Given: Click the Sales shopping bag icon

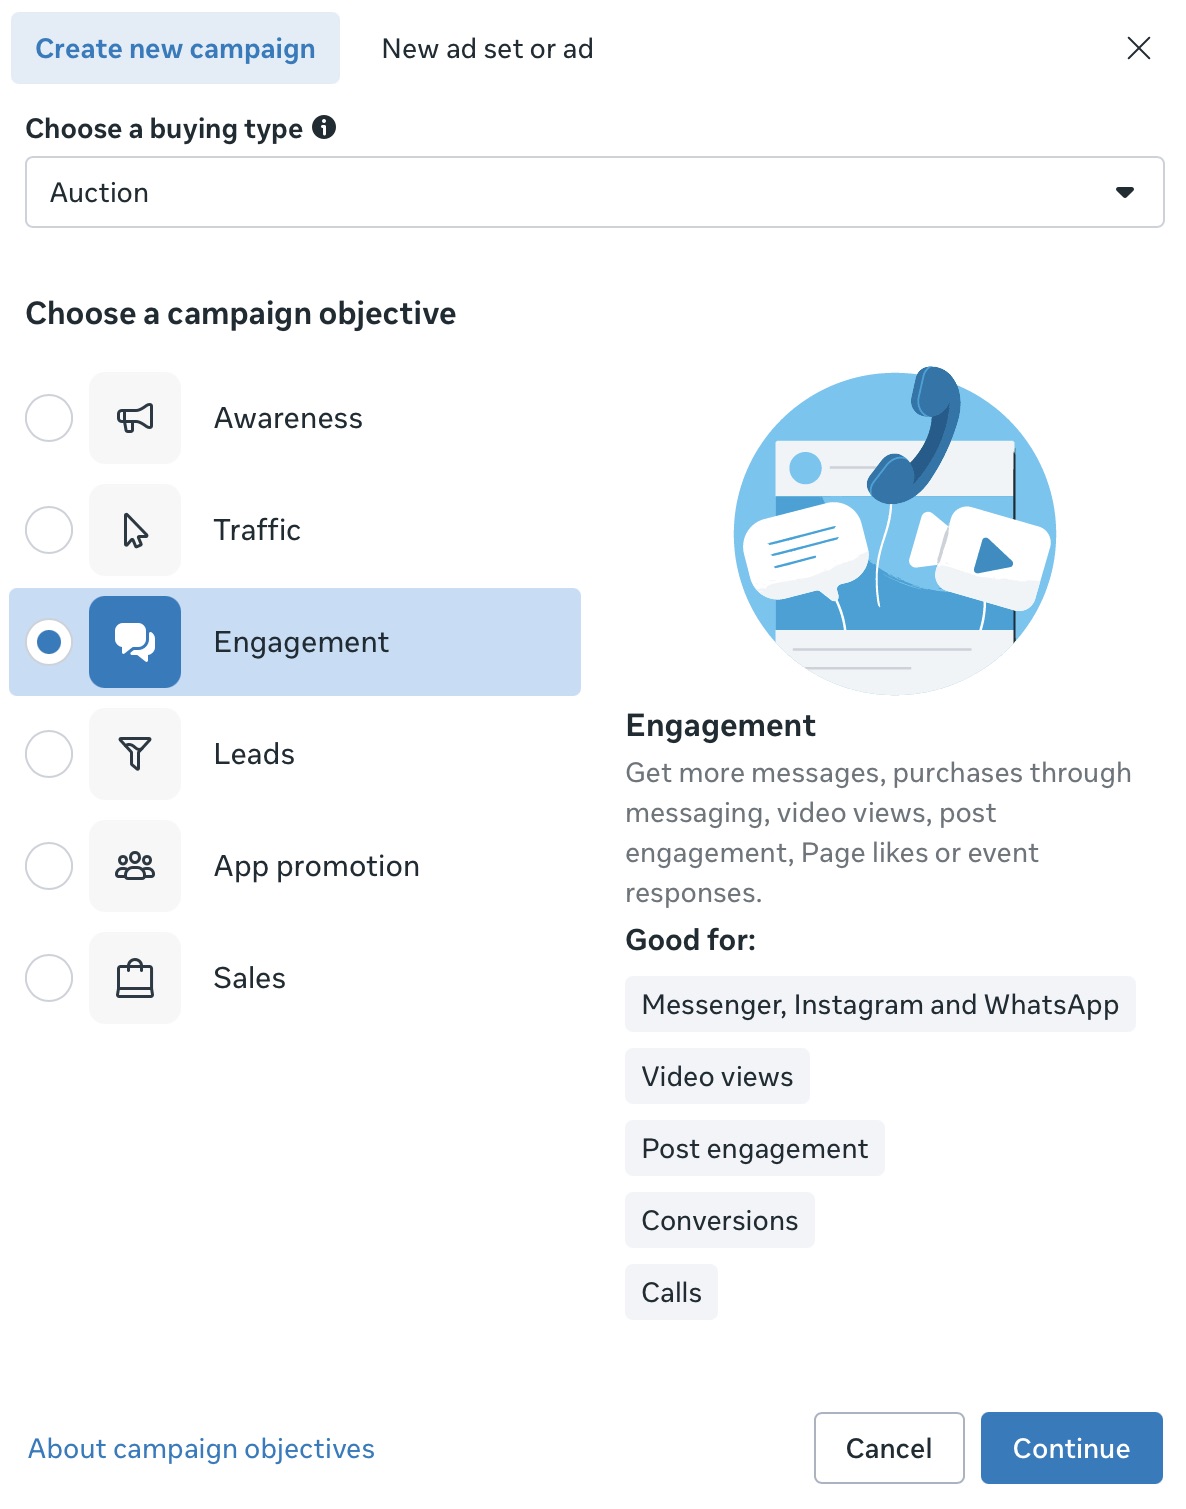Looking at the screenshot, I should [x=135, y=978].
